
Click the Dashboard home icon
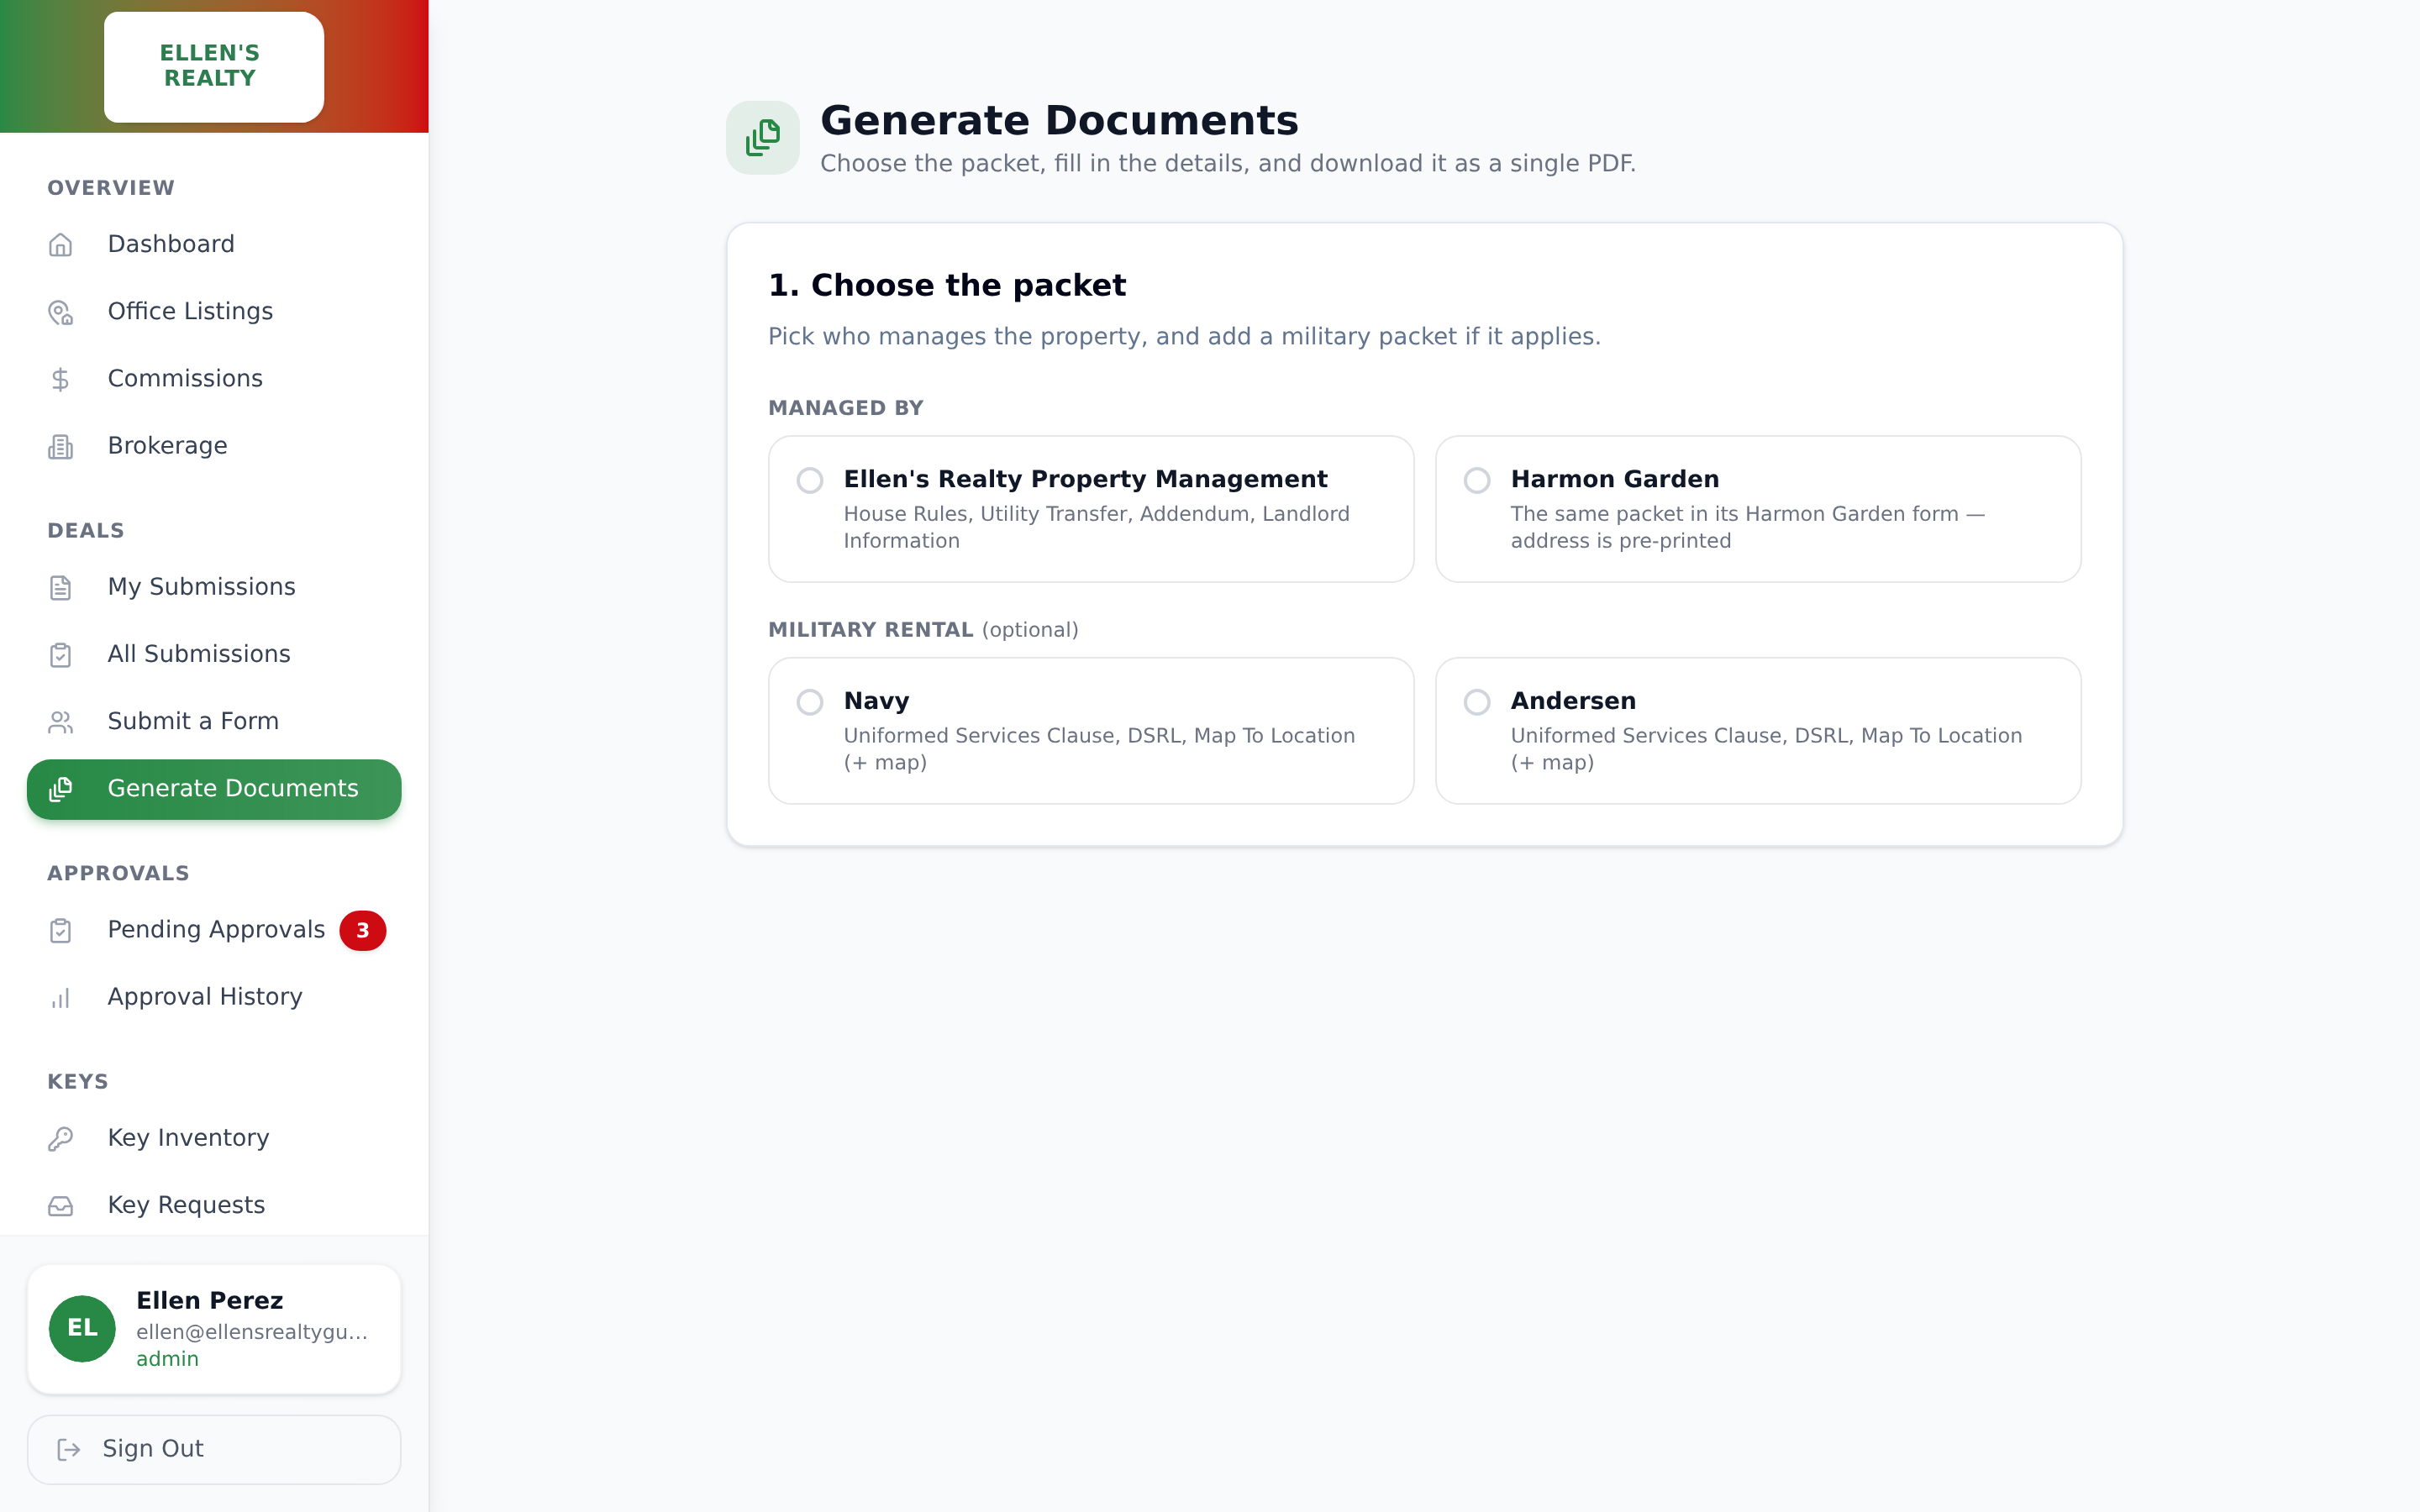(x=61, y=245)
